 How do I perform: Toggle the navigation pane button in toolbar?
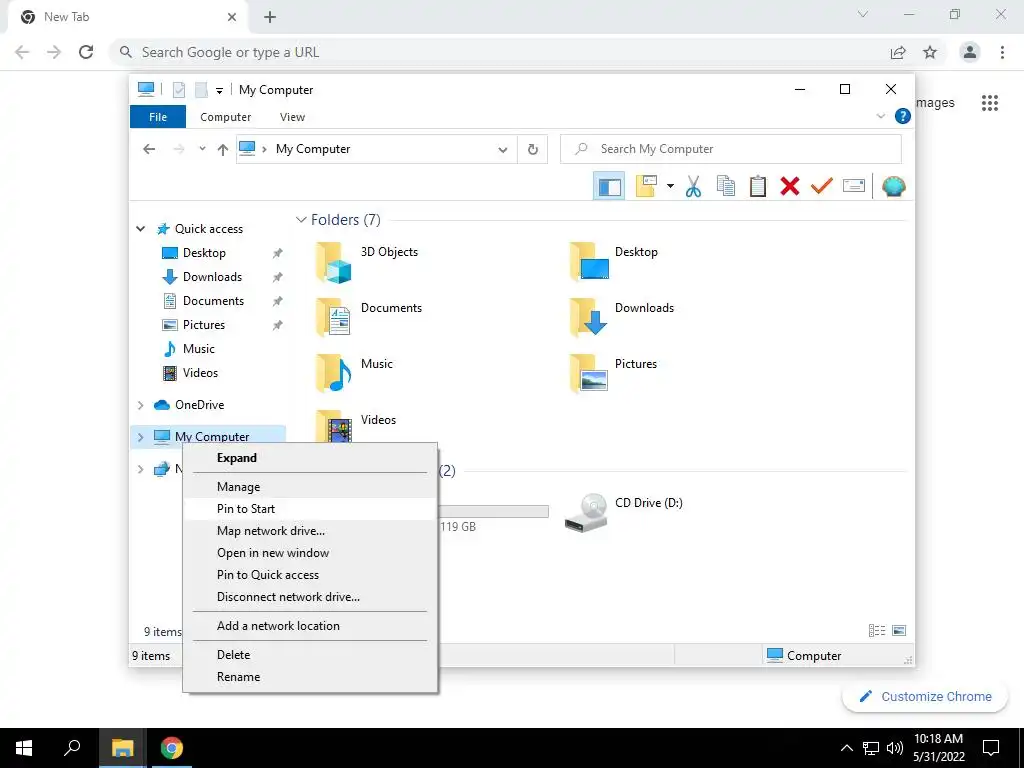609,186
